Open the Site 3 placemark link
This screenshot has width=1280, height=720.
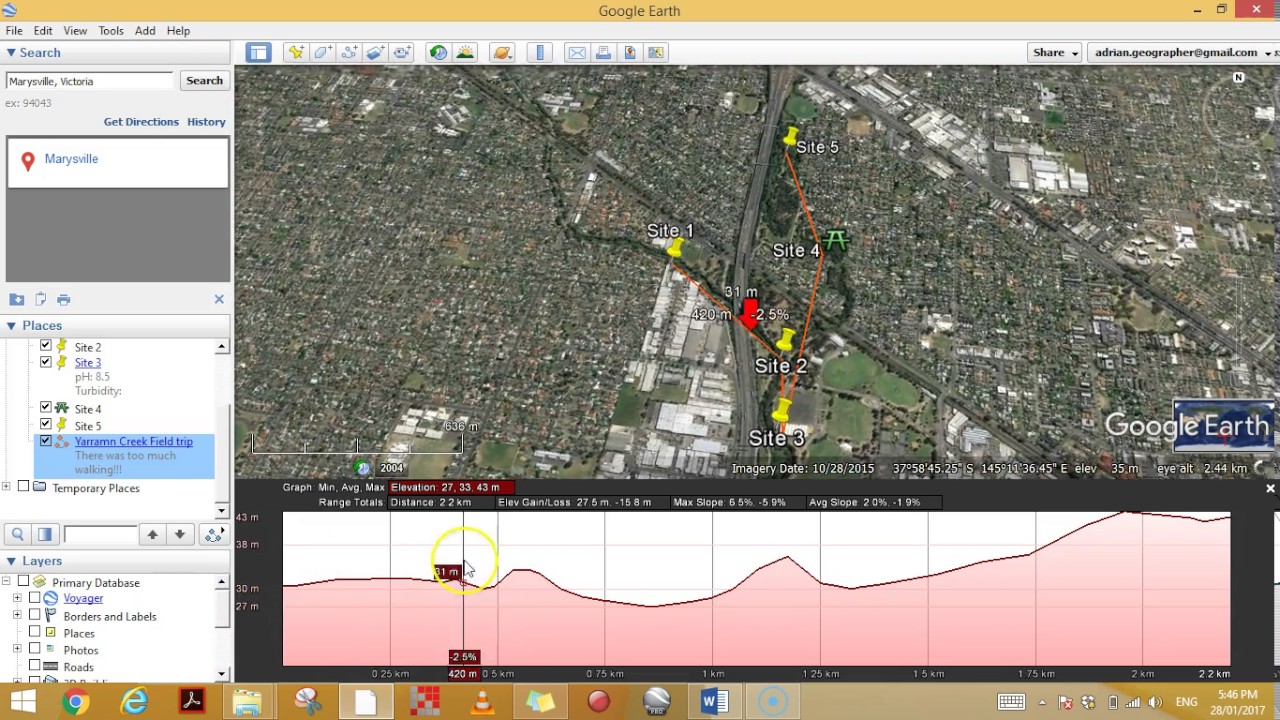[88, 363]
